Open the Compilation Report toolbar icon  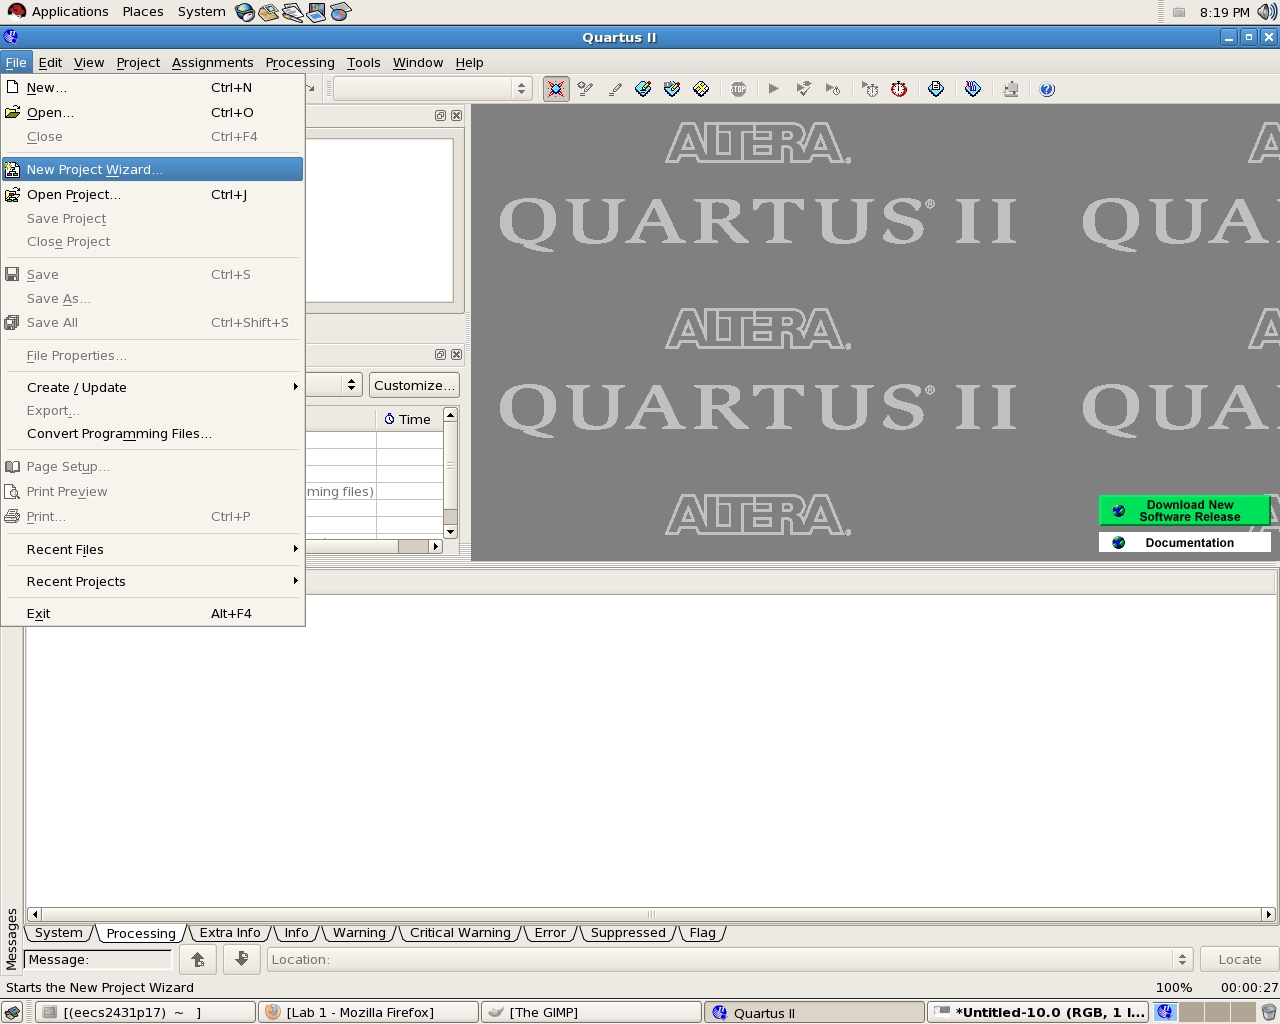(936, 89)
